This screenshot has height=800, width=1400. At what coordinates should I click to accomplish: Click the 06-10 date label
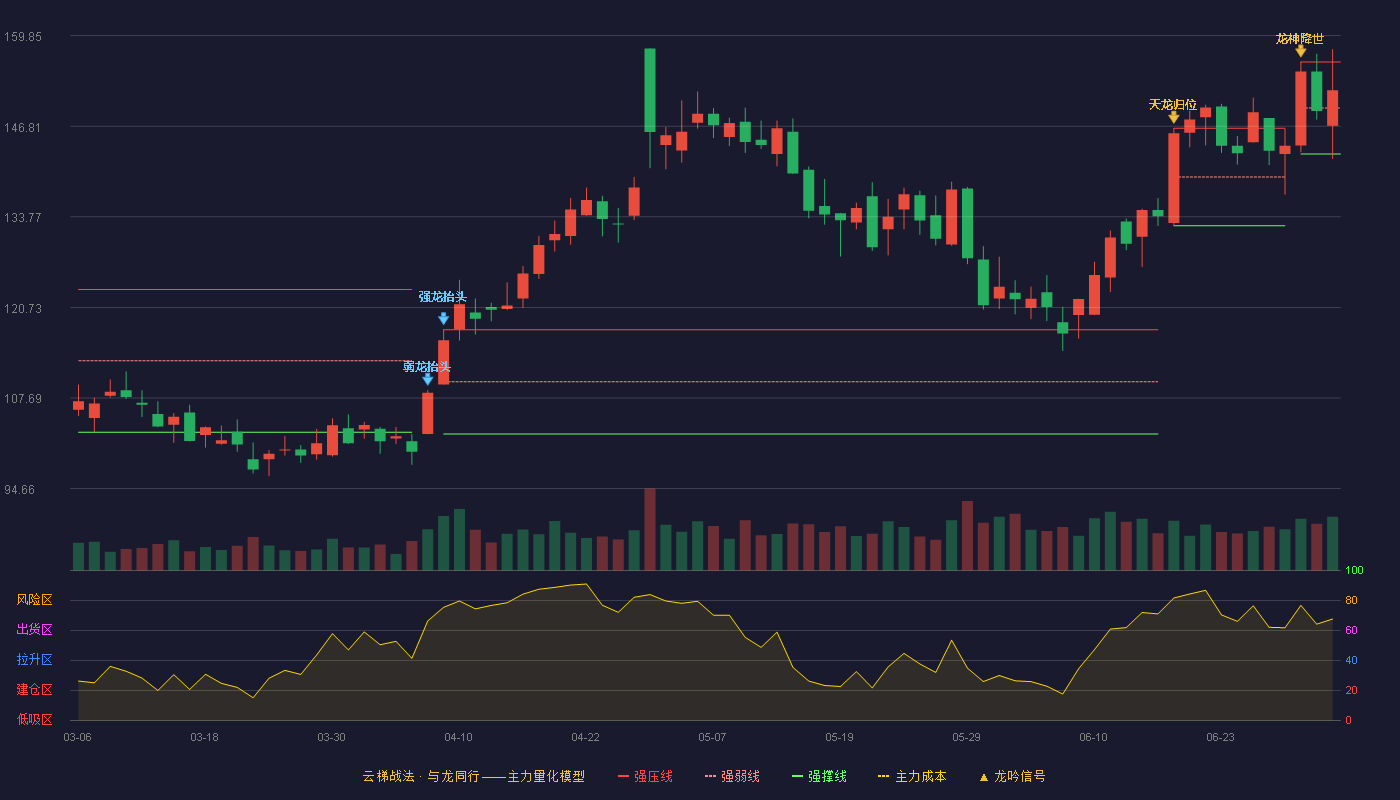1093,737
